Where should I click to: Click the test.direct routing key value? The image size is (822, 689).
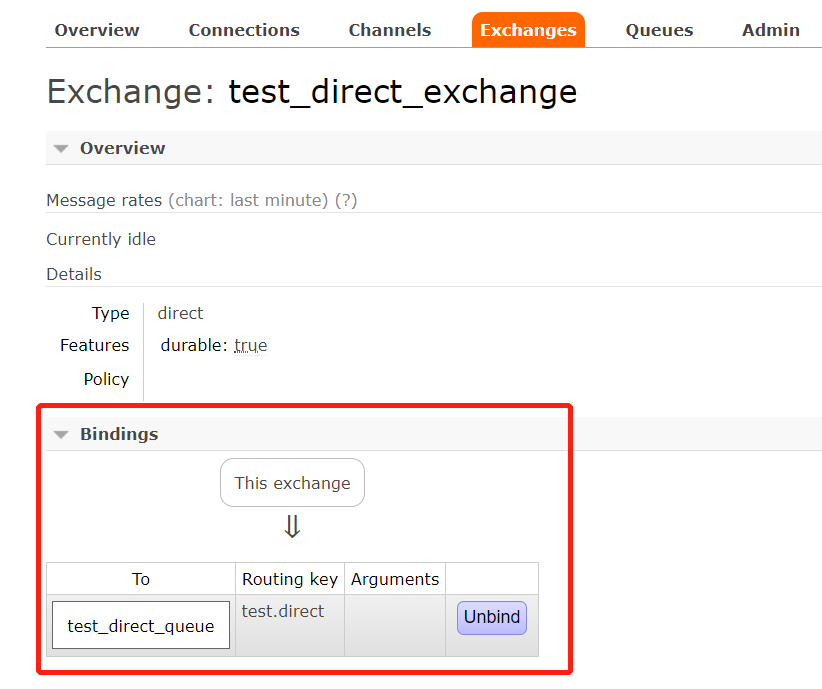point(283,611)
